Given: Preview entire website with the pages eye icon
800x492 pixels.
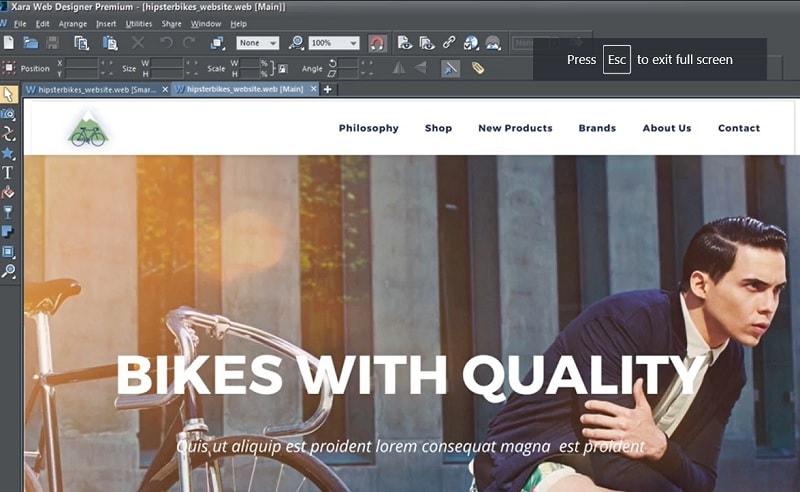Looking at the screenshot, I should [427, 43].
